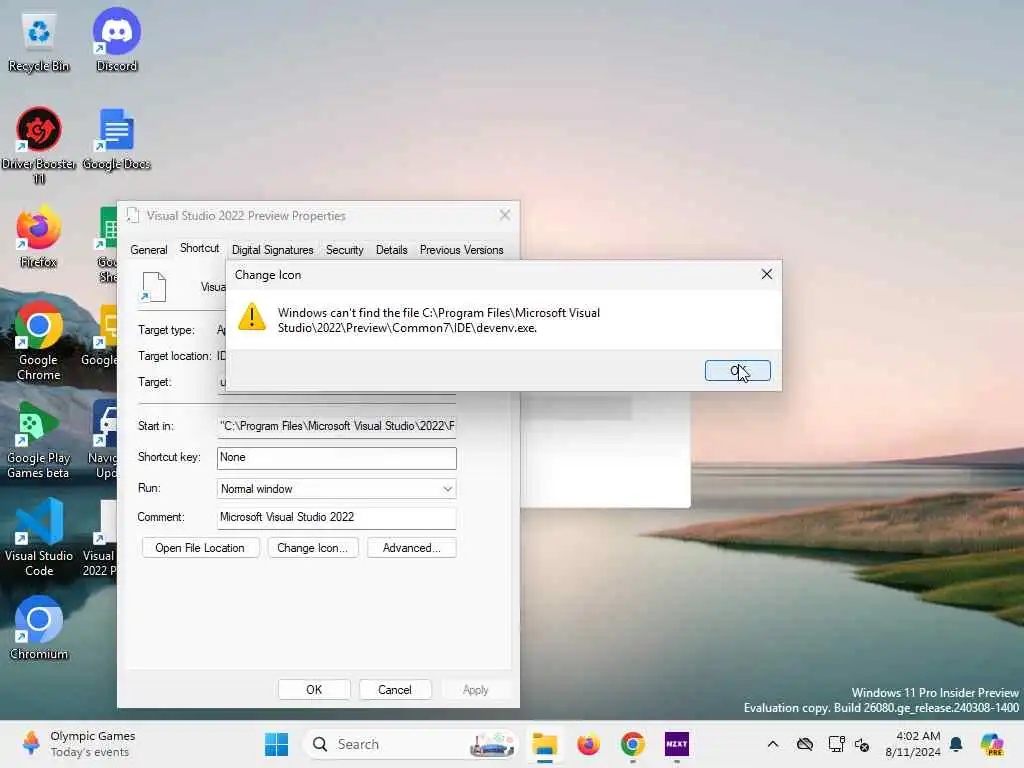The width and height of the screenshot is (1024, 768).
Task: Select Google Play Games beta icon
Action: tap(39, 440)
